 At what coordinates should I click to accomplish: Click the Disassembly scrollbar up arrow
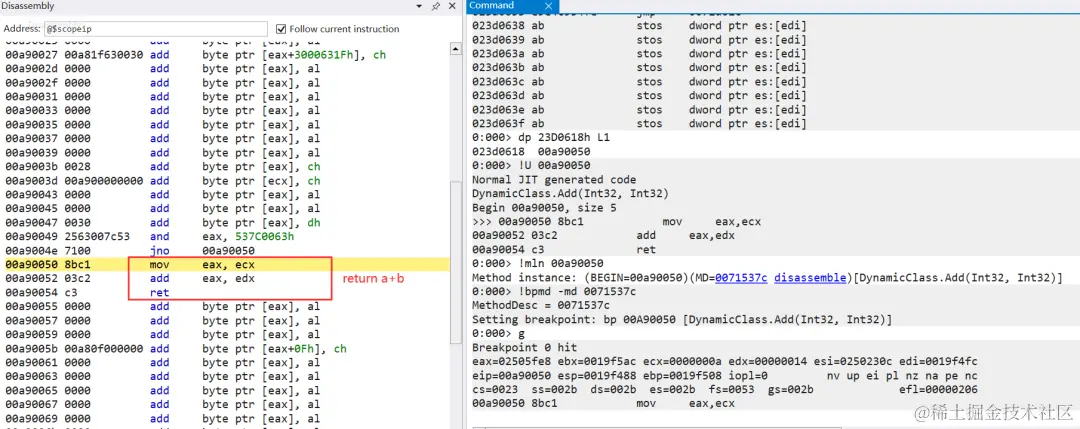[x=455, y=50]
